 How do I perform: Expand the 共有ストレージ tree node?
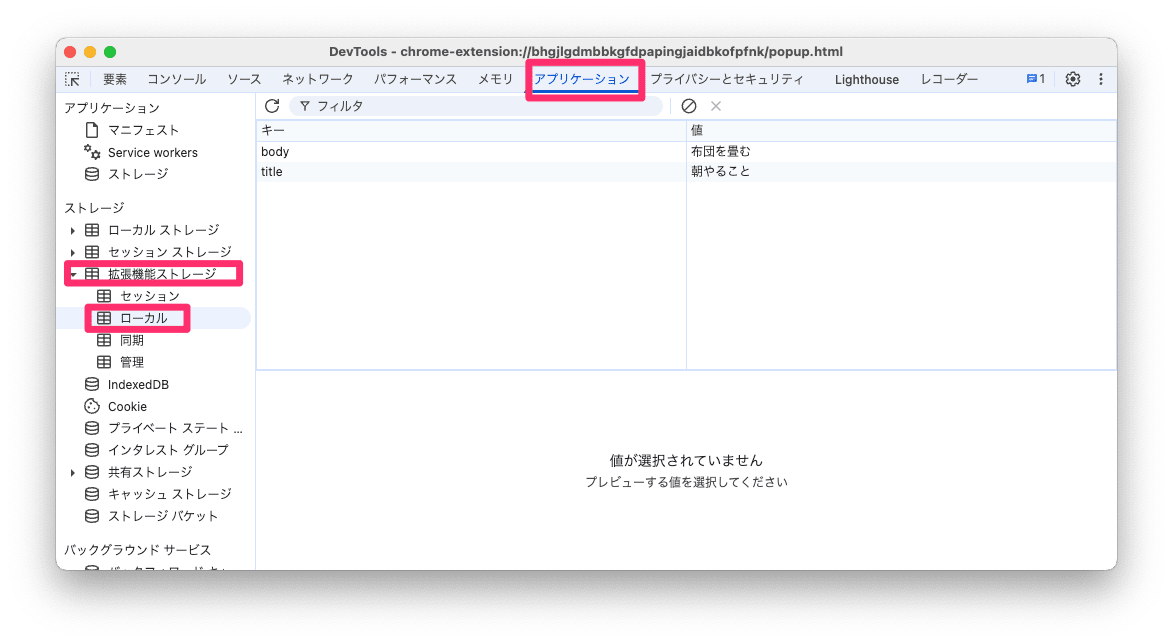click(x=73, y=473)
